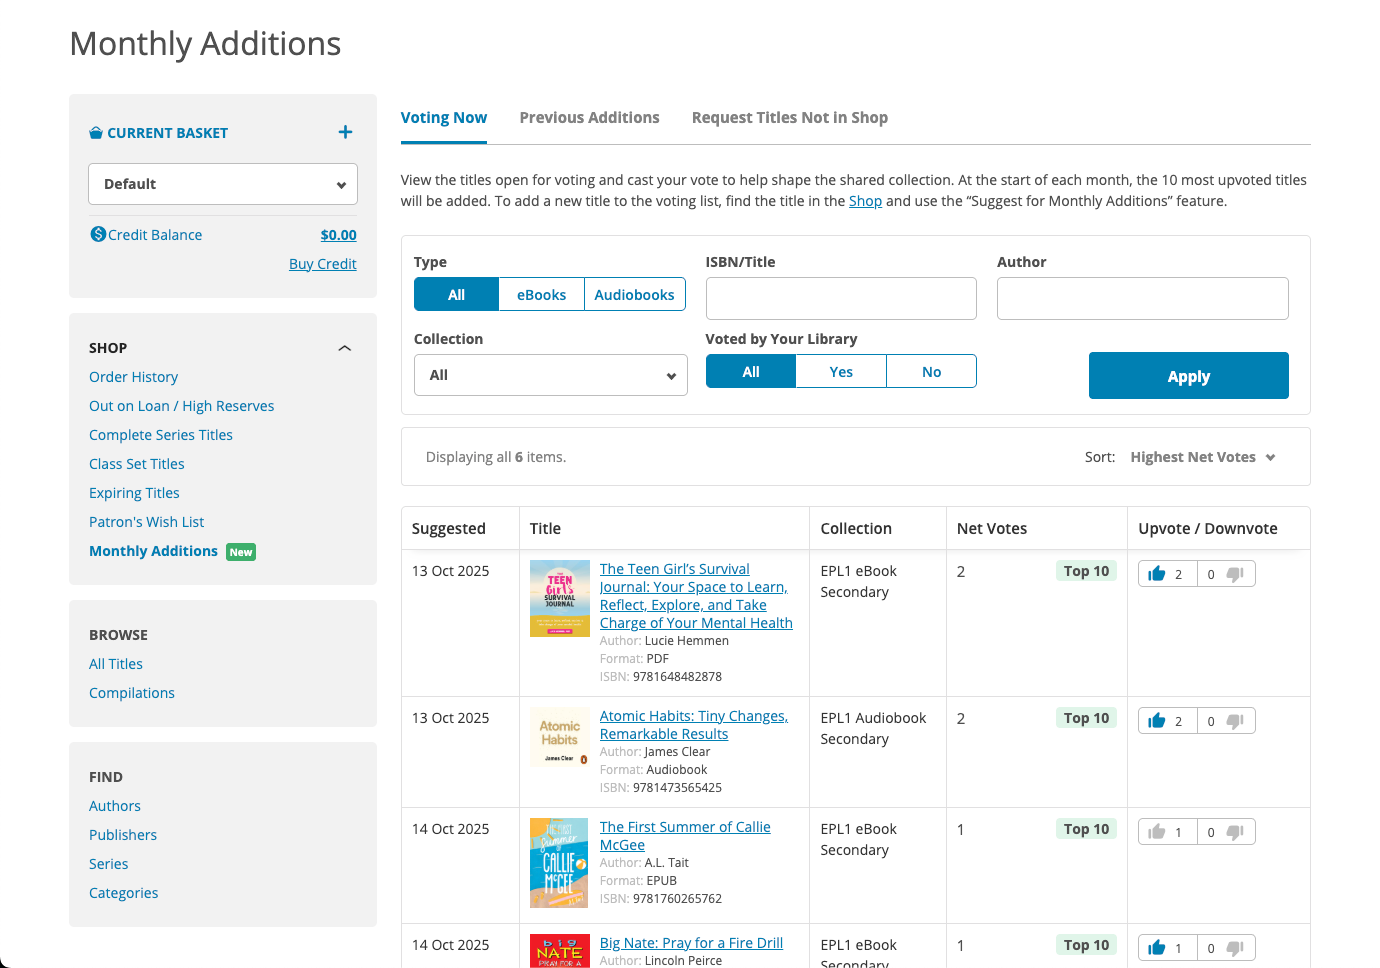Collapse the Shop sidebar section
Screen dimensions: 1380x968
click(x=345, y=348)
